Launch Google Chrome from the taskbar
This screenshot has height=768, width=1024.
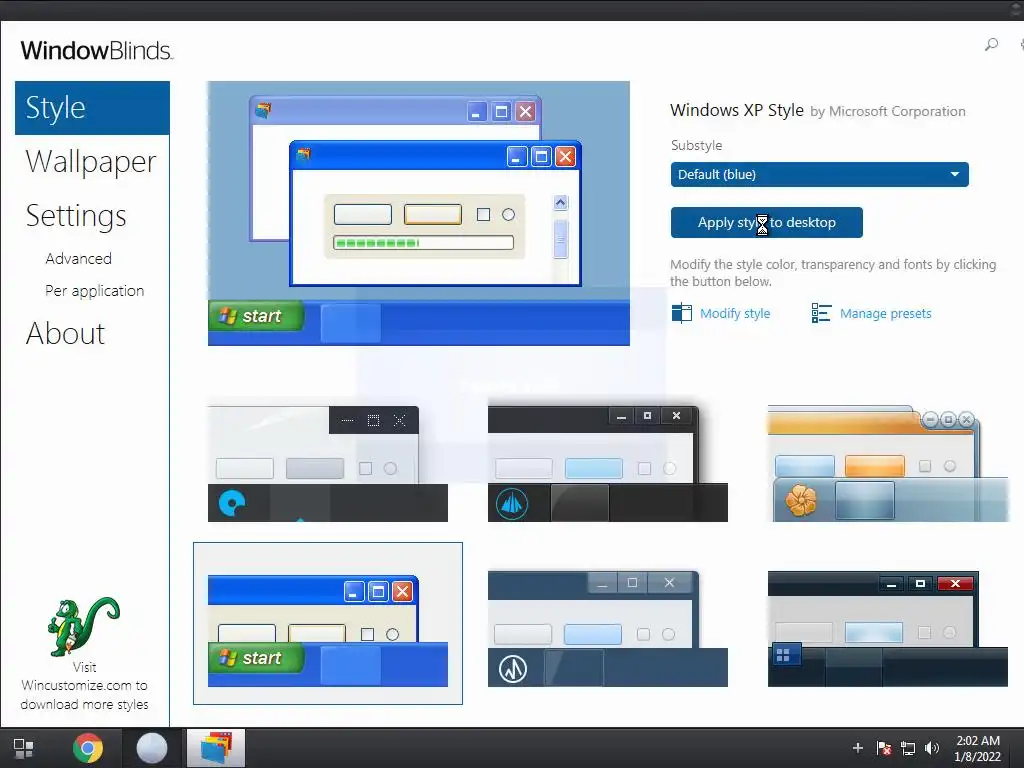pos(88,748)
